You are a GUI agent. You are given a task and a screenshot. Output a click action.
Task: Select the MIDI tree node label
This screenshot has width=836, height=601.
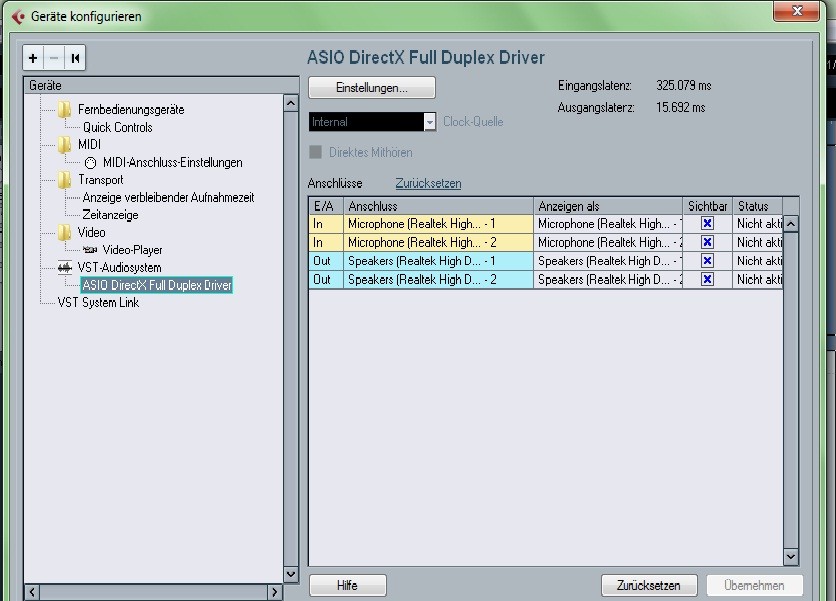pyautogui.click(x=89, y=145)
